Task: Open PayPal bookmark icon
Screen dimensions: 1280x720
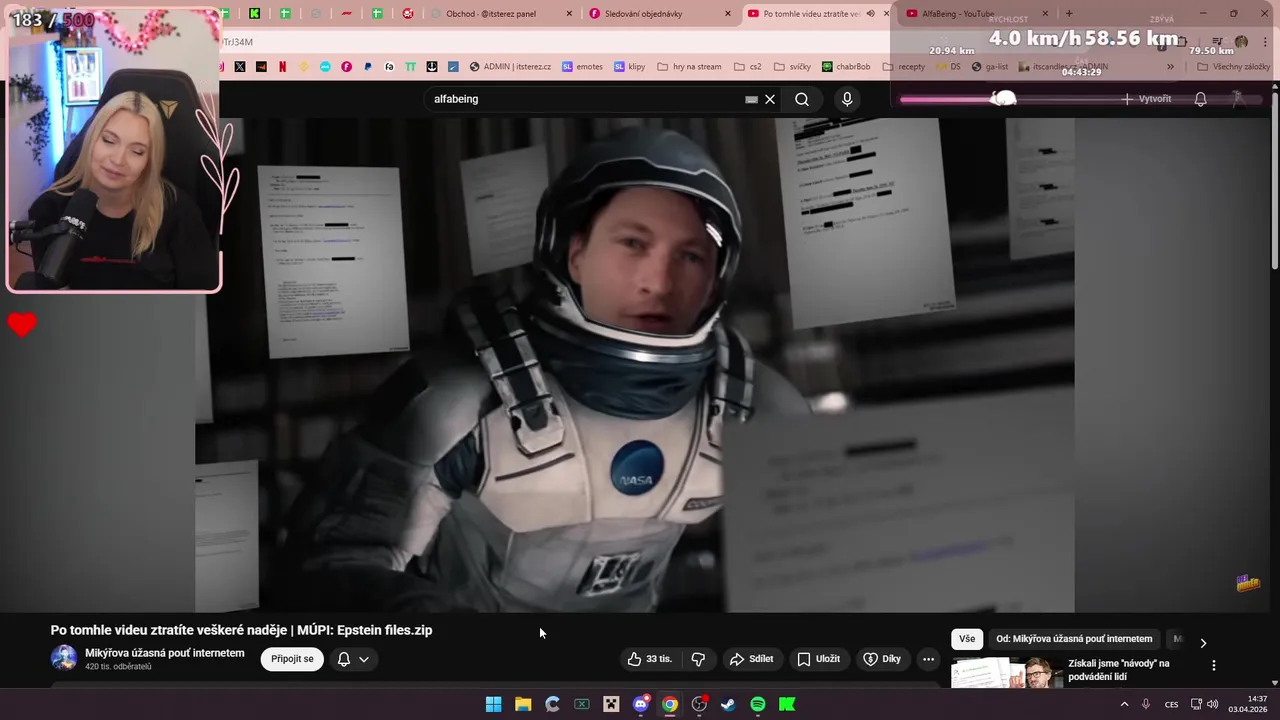Action: pos(368,67)
